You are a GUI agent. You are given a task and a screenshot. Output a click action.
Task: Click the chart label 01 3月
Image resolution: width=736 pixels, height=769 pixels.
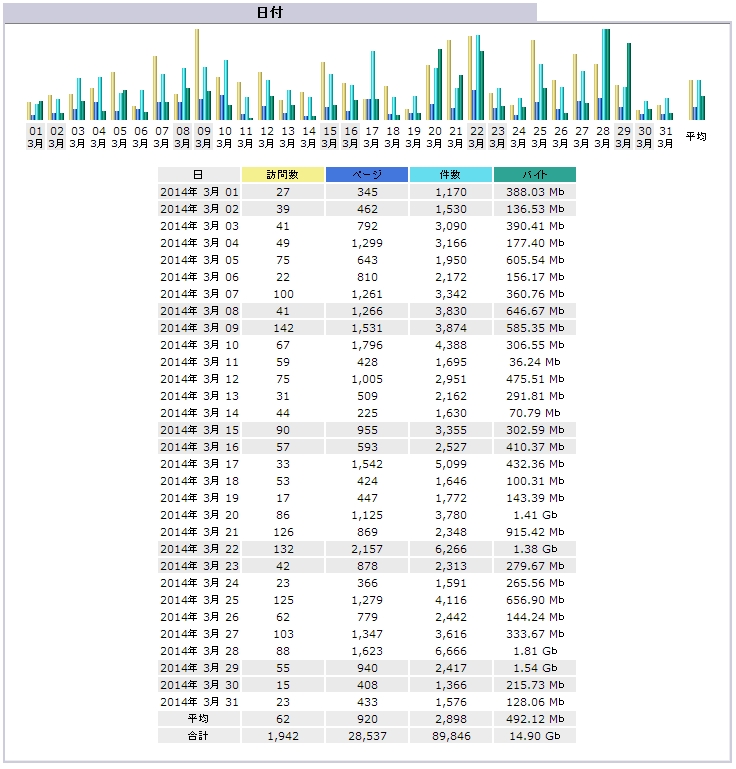35,137
